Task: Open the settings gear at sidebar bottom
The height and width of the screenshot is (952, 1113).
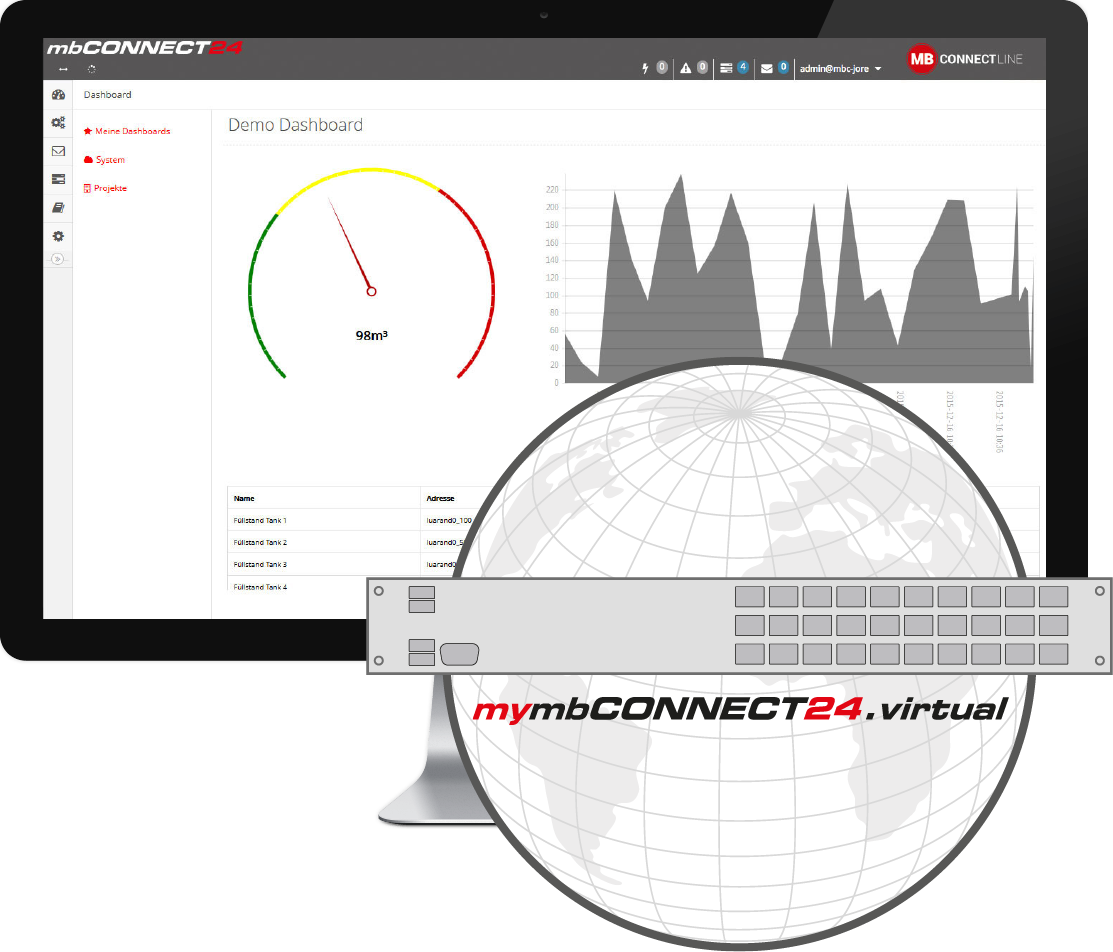Action: coord(58,235)
